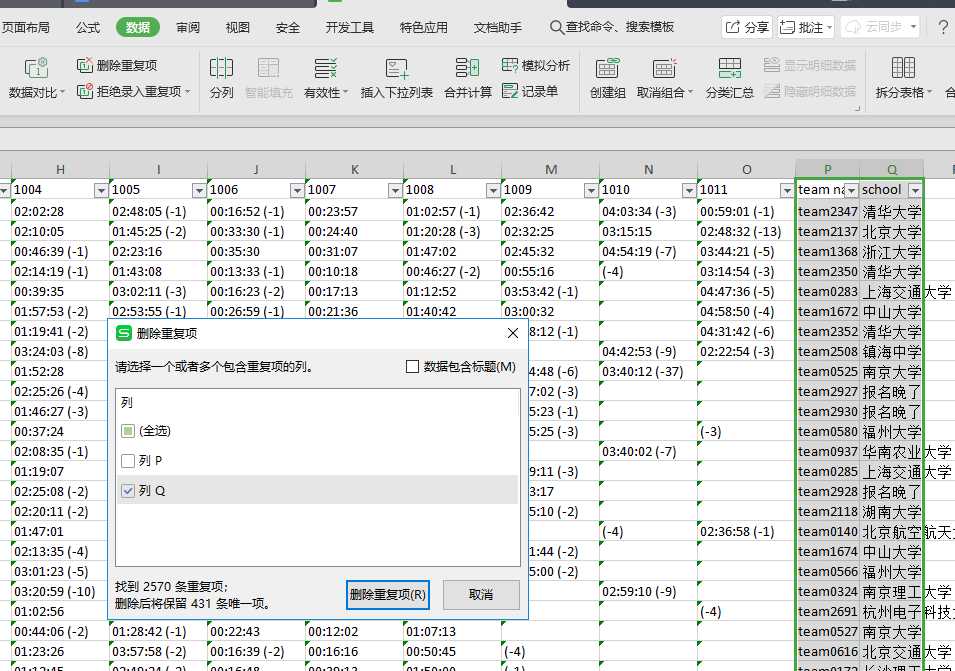Open the 记录单 record form

click(x=530, y=91)
